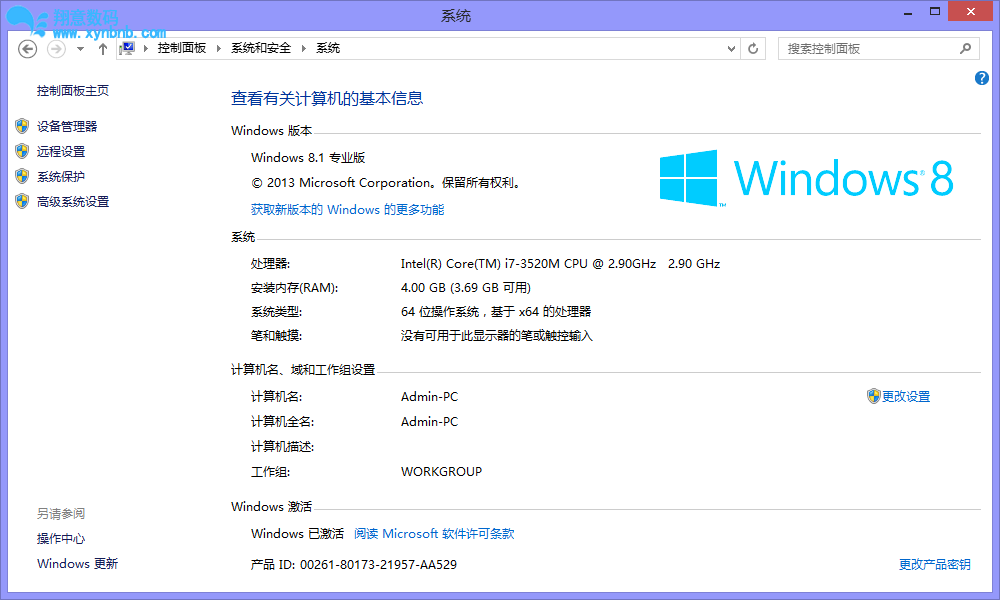Click the Forward navigation arrow
1000x600 pixels.
[x=56, y=48]
